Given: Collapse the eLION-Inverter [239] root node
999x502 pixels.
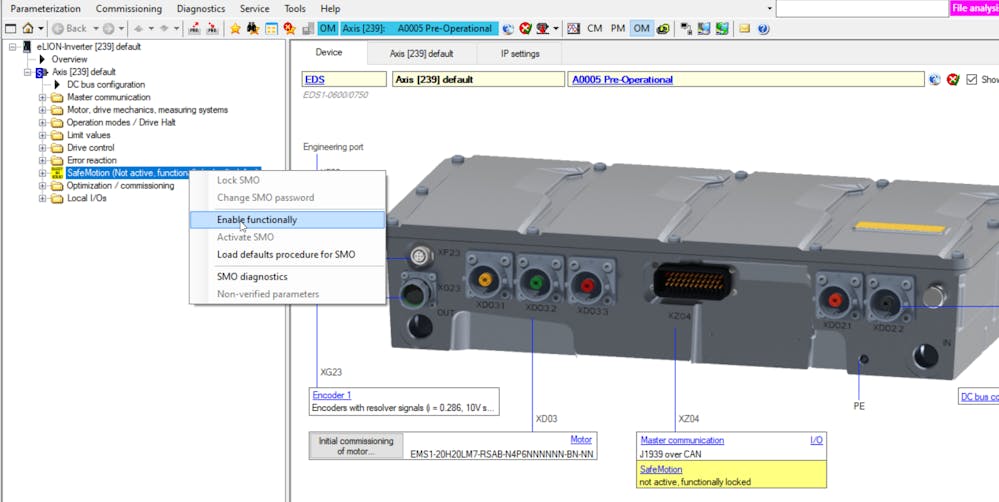Looking at the screenshot, I should [x=12, y=47].
